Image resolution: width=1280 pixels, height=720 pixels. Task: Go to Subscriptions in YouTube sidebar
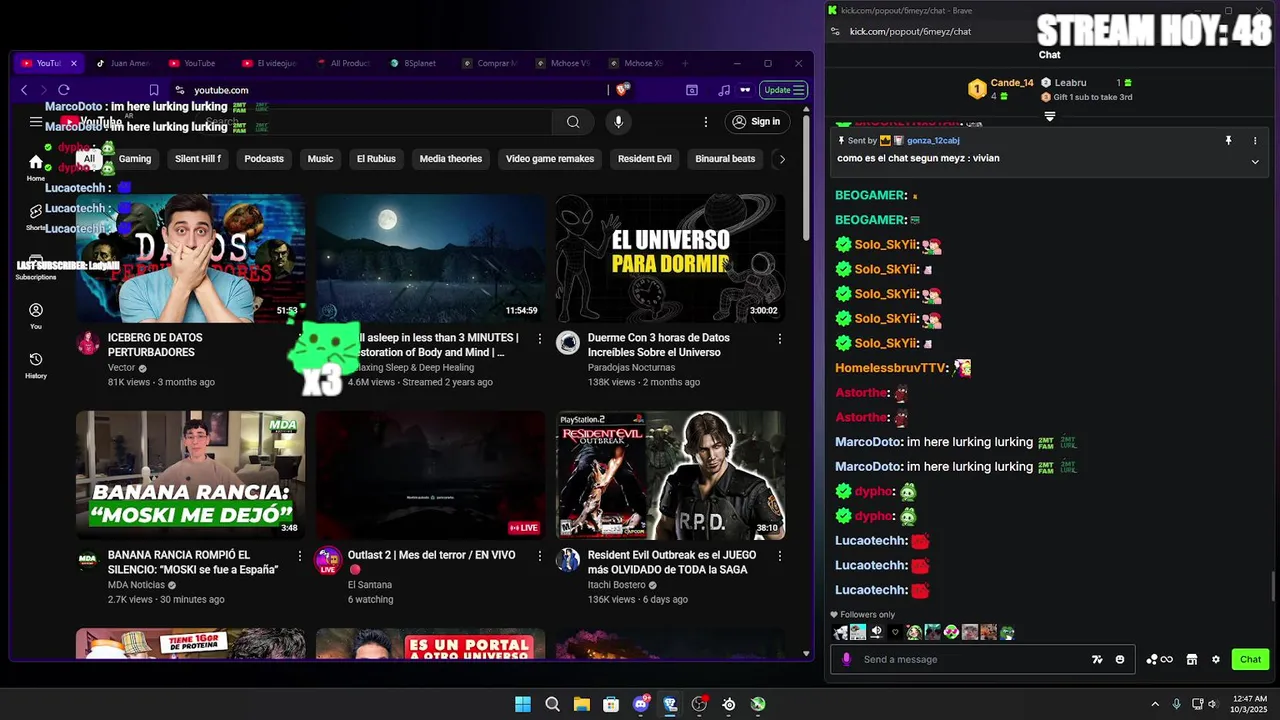point(36,267)
